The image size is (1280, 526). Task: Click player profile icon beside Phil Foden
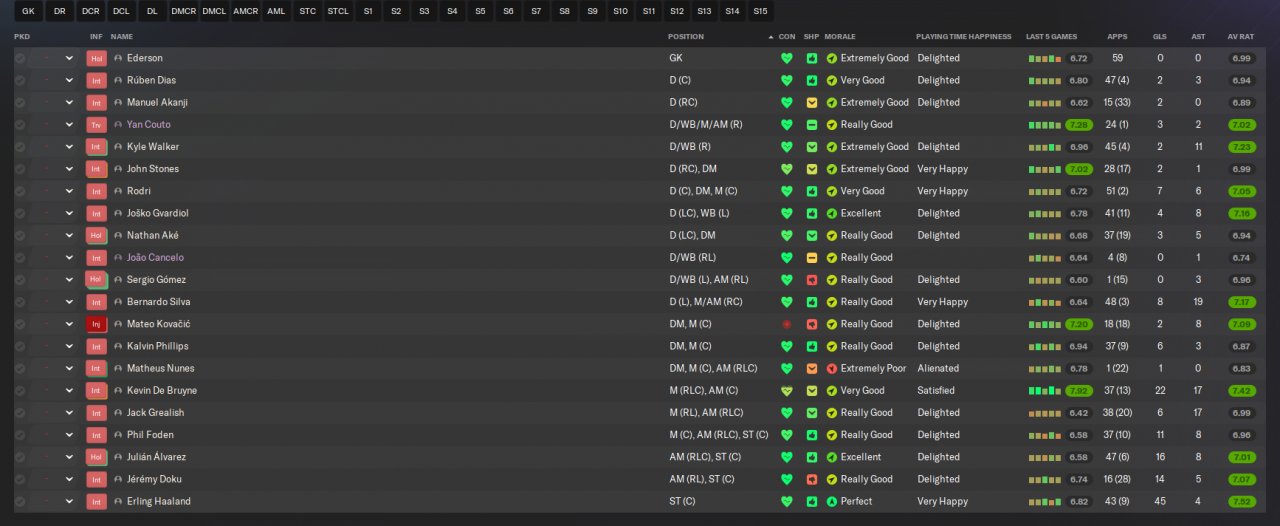click(118, 435)
